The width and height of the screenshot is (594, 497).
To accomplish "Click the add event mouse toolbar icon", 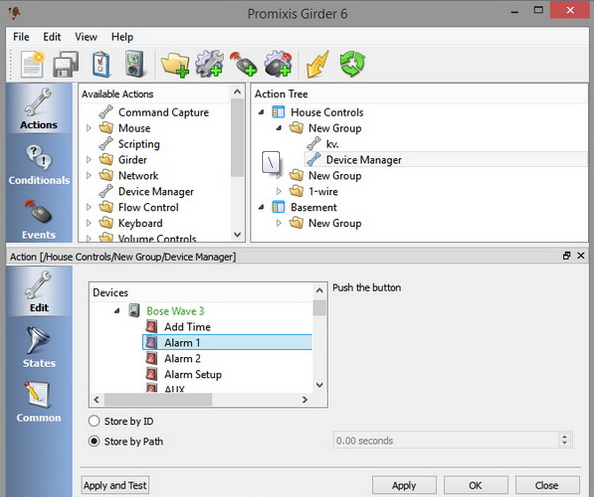I will pyautogui.click(x=243, y=64).
